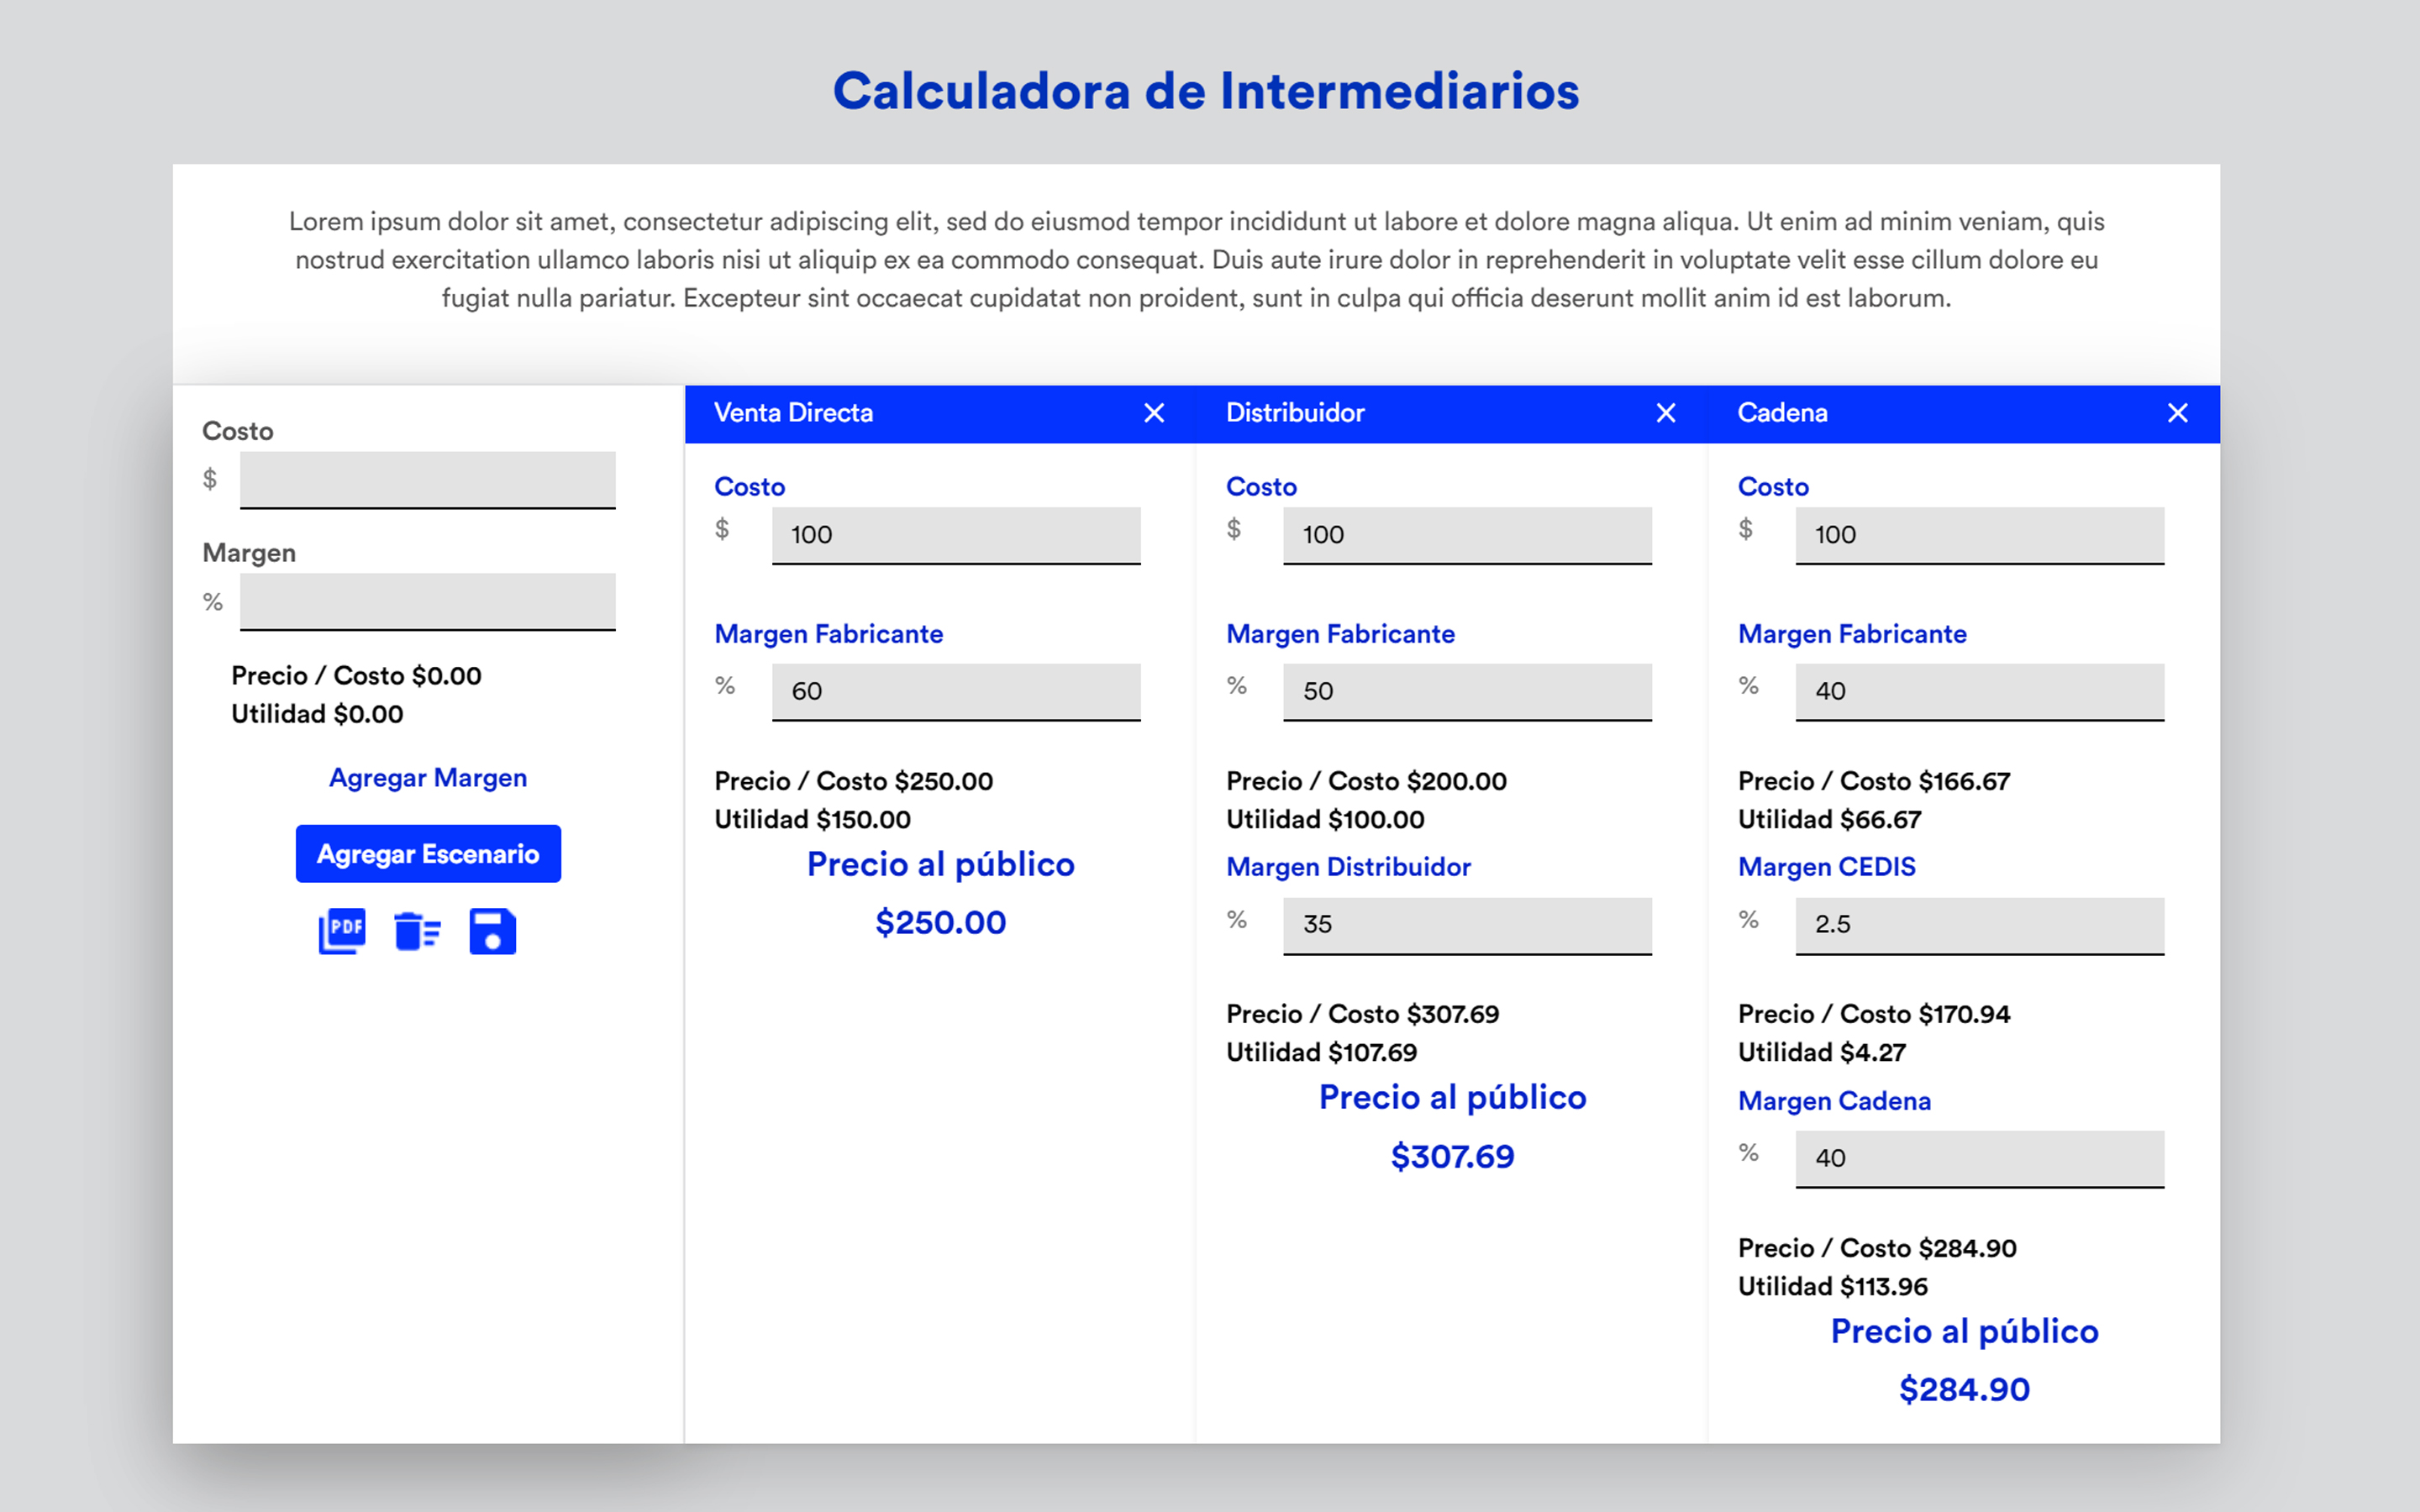Image resolution: width=2420 pixels, height=1512 pixels.
Task: Click Distribuidor Margen Fabricante field showing 50
Action: click(1468, 691)
